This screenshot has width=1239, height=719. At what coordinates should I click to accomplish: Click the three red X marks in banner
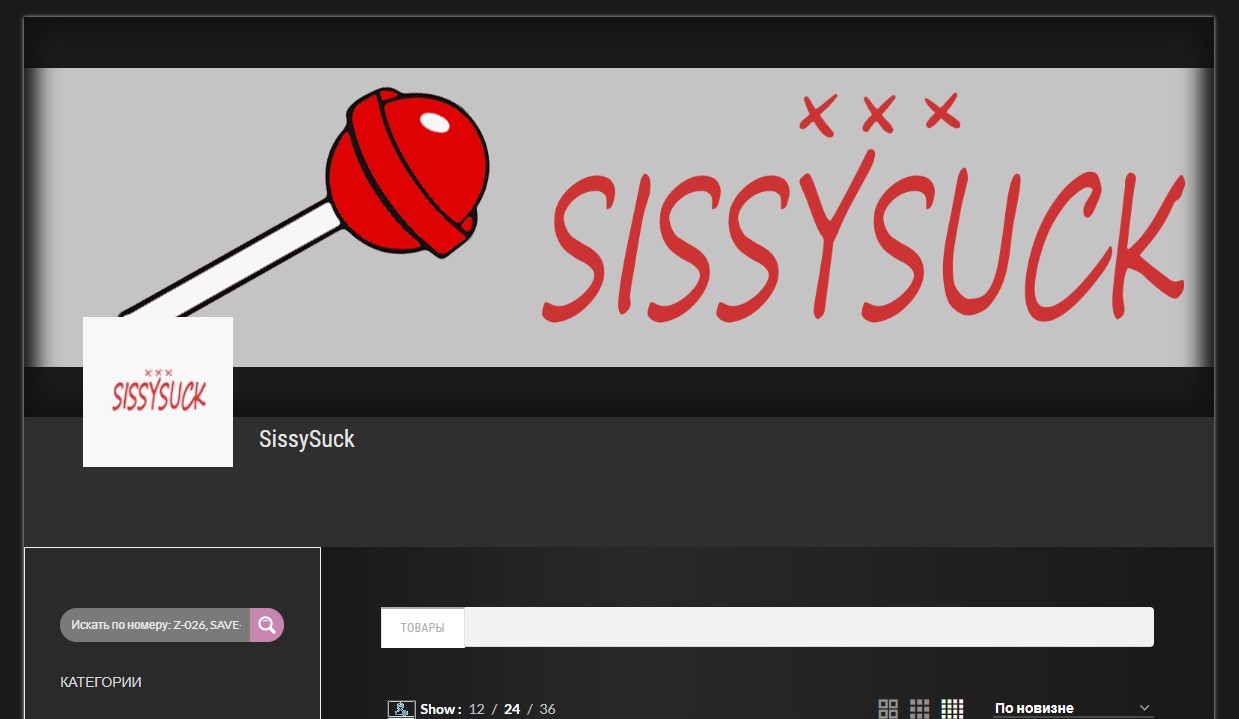click(878, 114)
